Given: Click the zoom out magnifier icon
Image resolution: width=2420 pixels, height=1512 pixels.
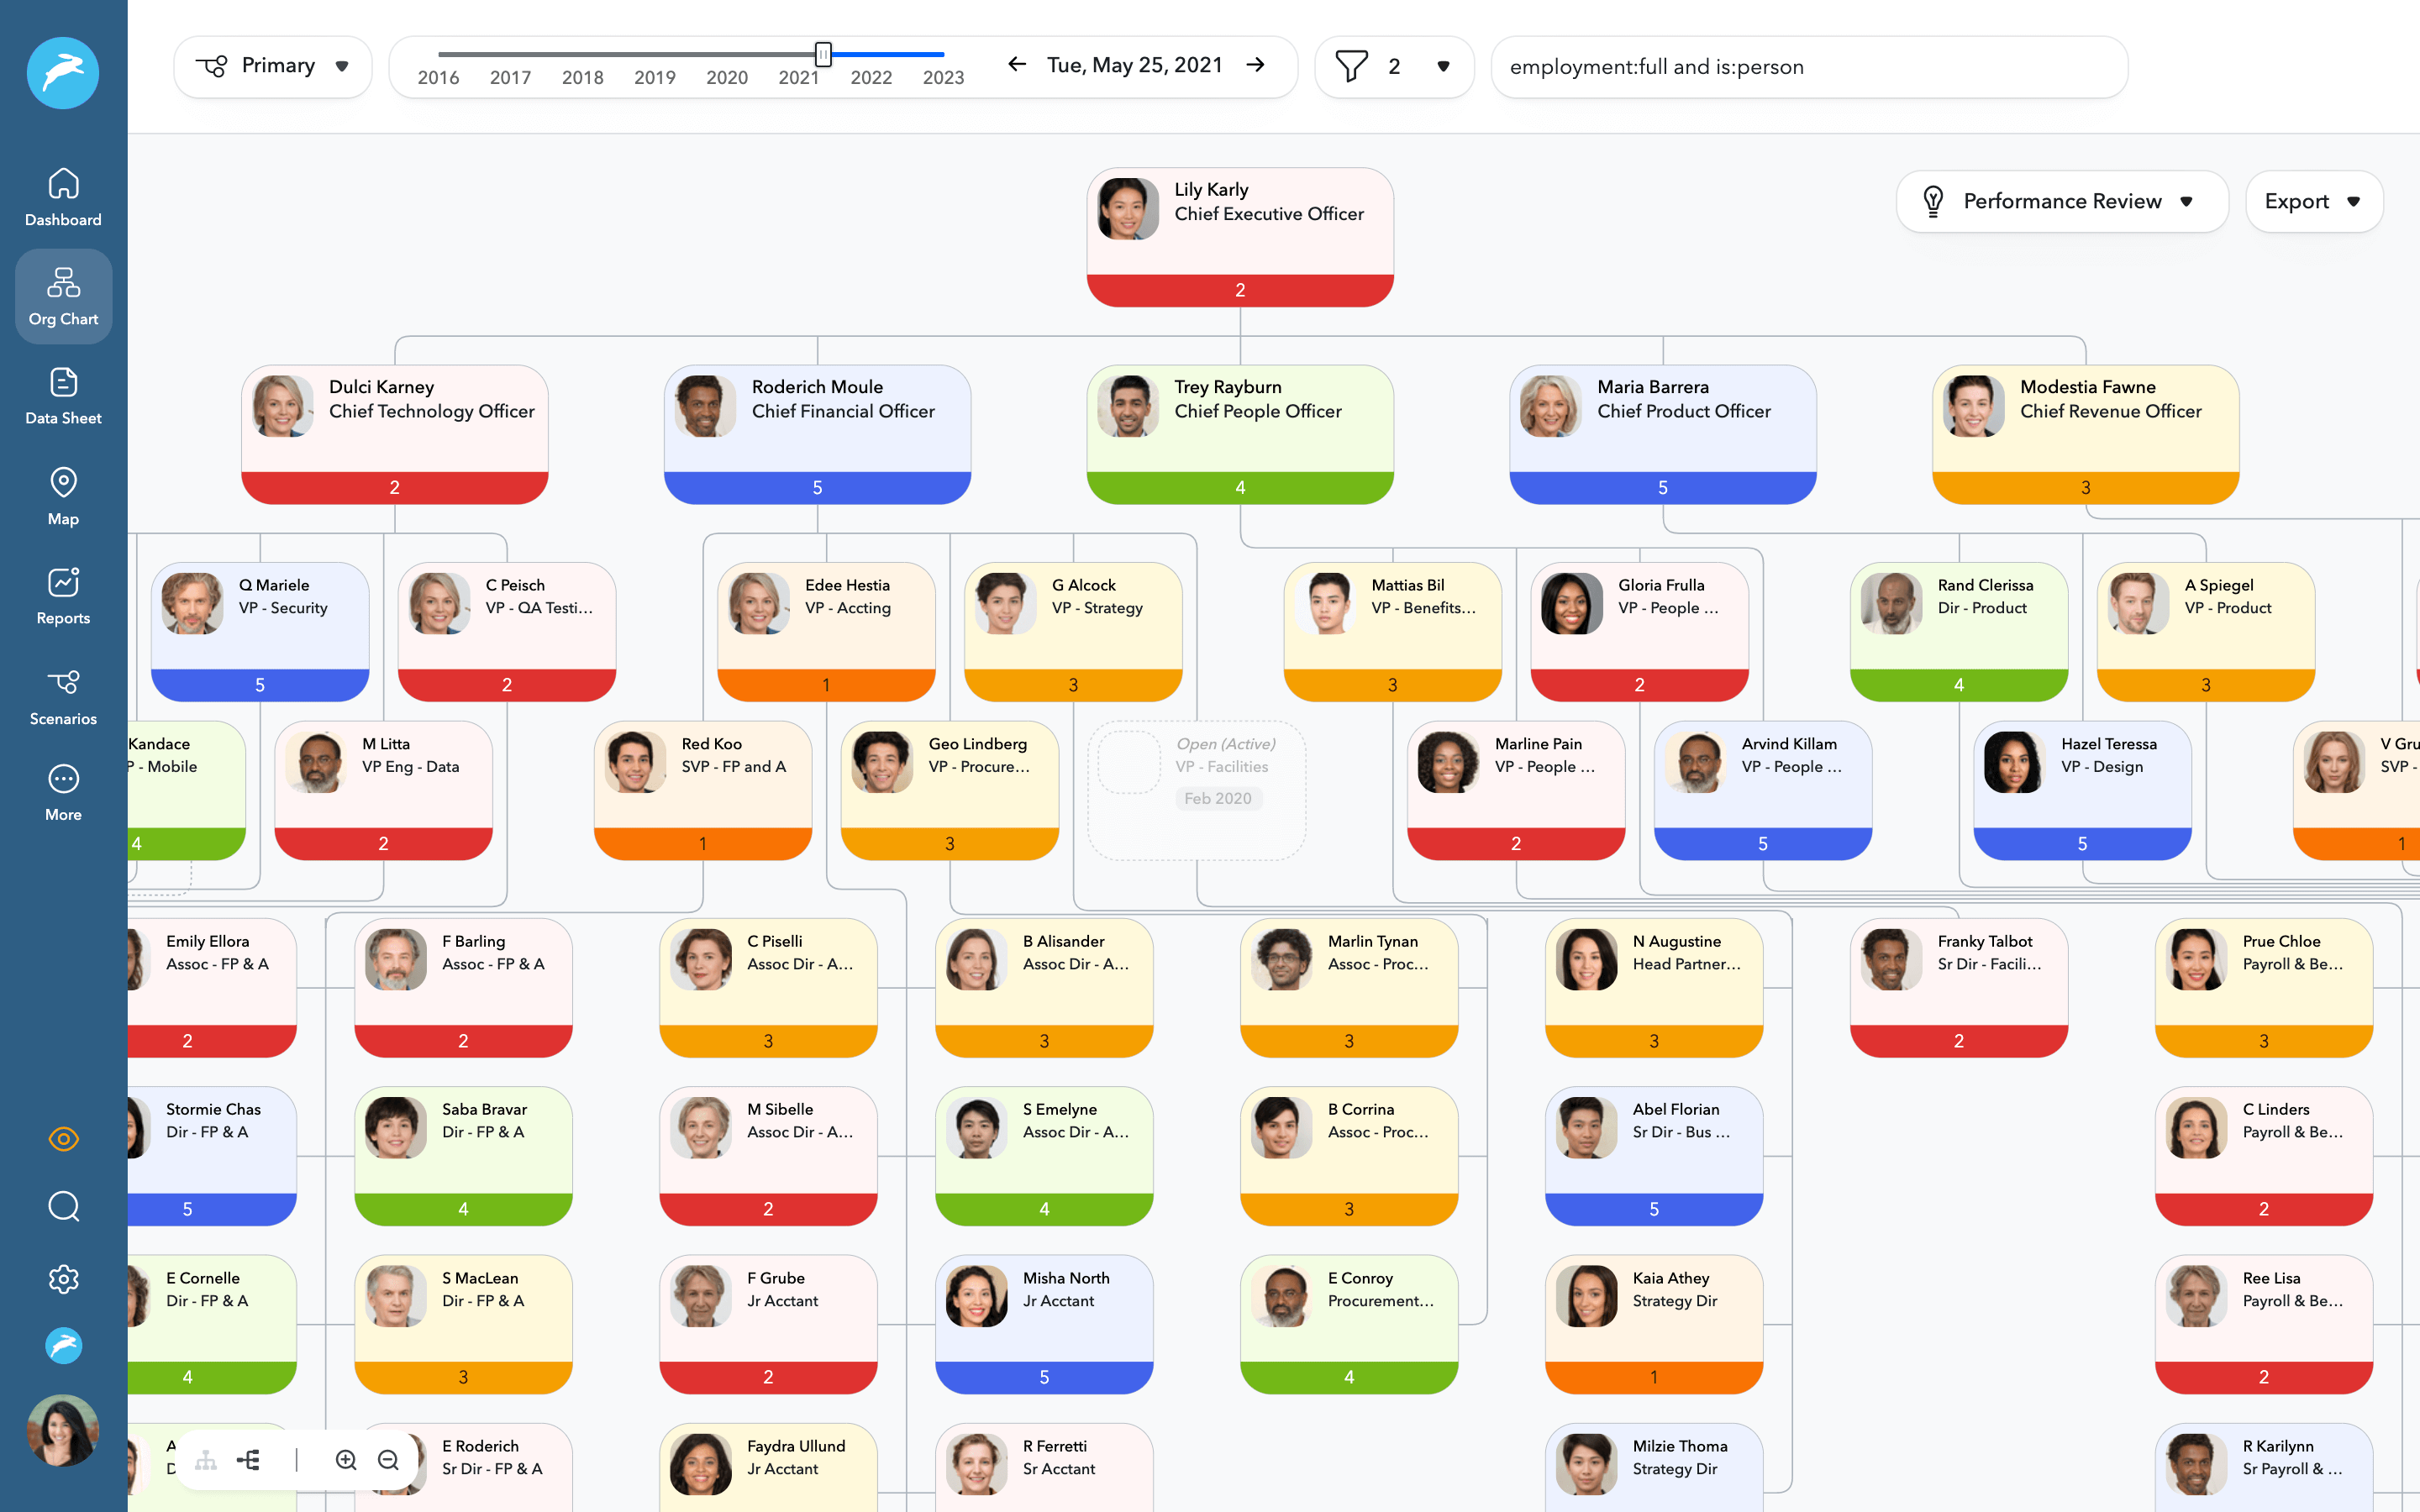Looking at the screenshot, I should (388, 1460).
